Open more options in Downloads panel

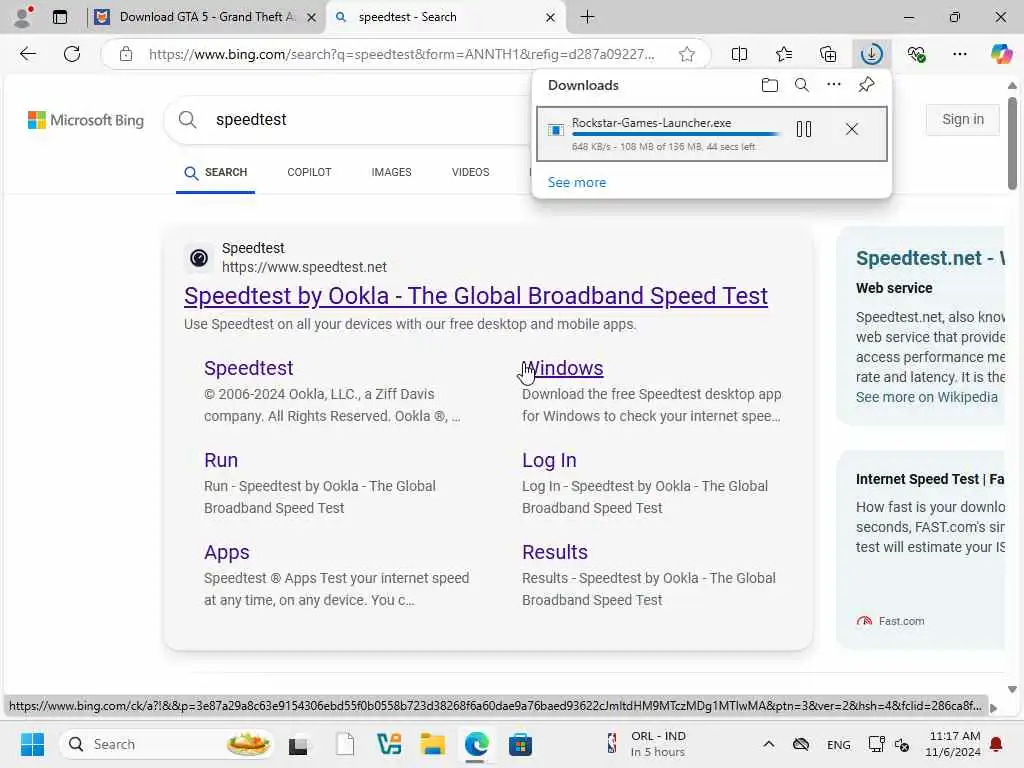[x=833, y=85]
